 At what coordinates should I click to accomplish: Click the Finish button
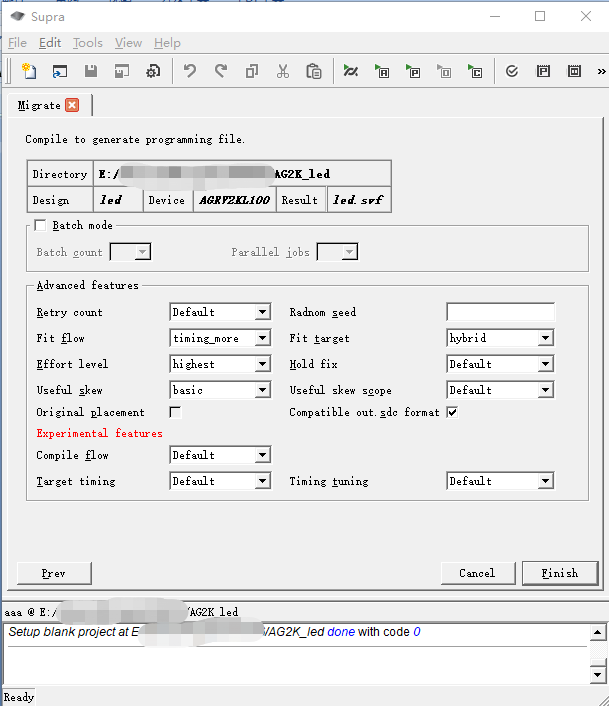tap(560, 573)
